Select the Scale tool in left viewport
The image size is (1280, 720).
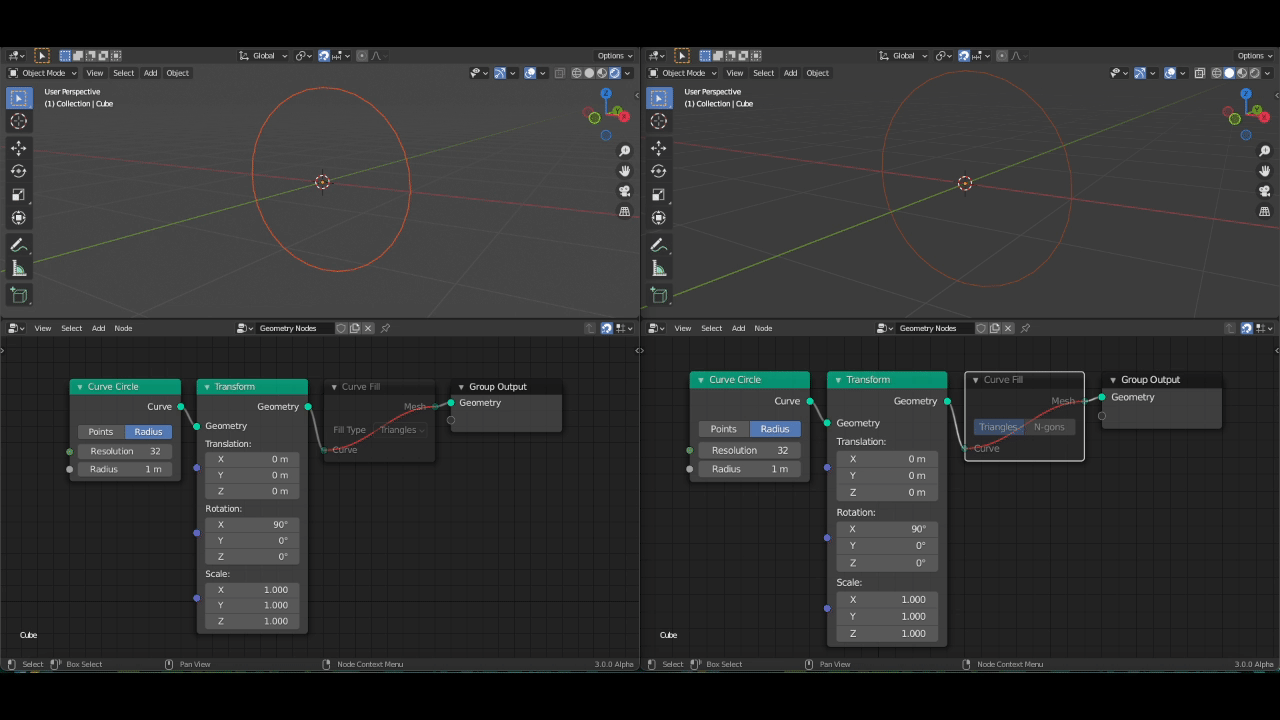[18, 194]
